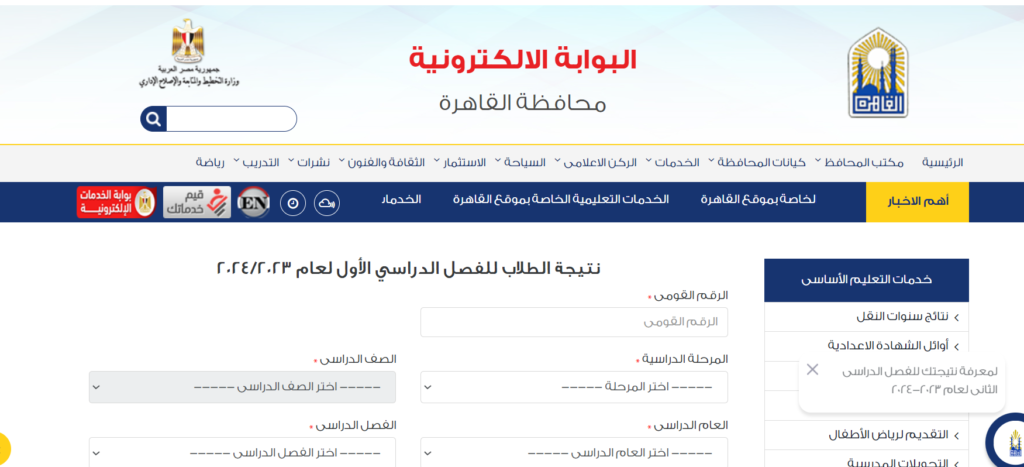Open the الصف الدراسي dropdown

click(x=242, y=387)
